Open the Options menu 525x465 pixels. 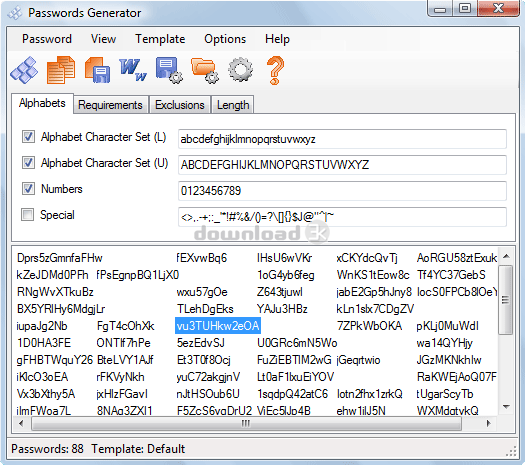[225, 39]
